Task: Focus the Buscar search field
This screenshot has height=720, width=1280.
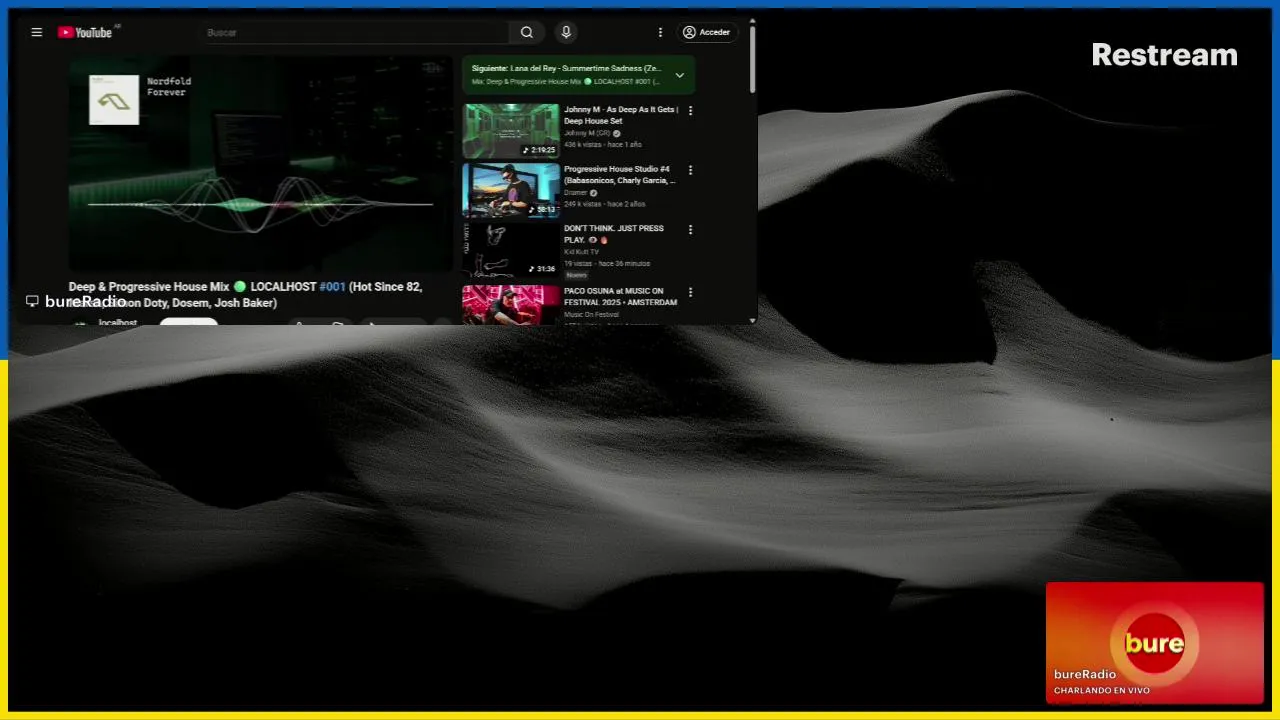Action: (x=354, y=32)
